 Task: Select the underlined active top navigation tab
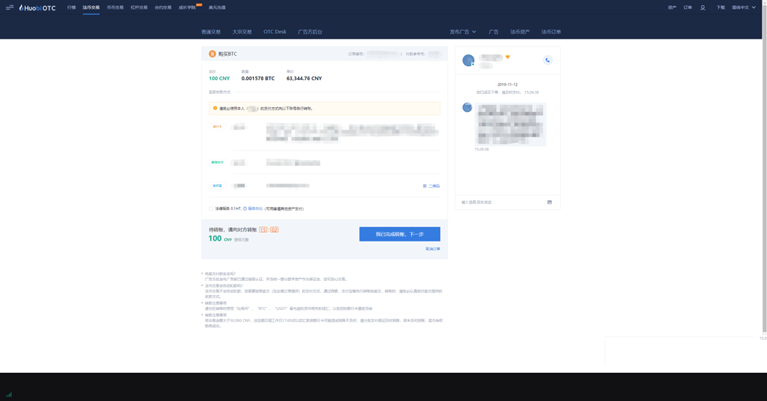(x=91, y=8)
